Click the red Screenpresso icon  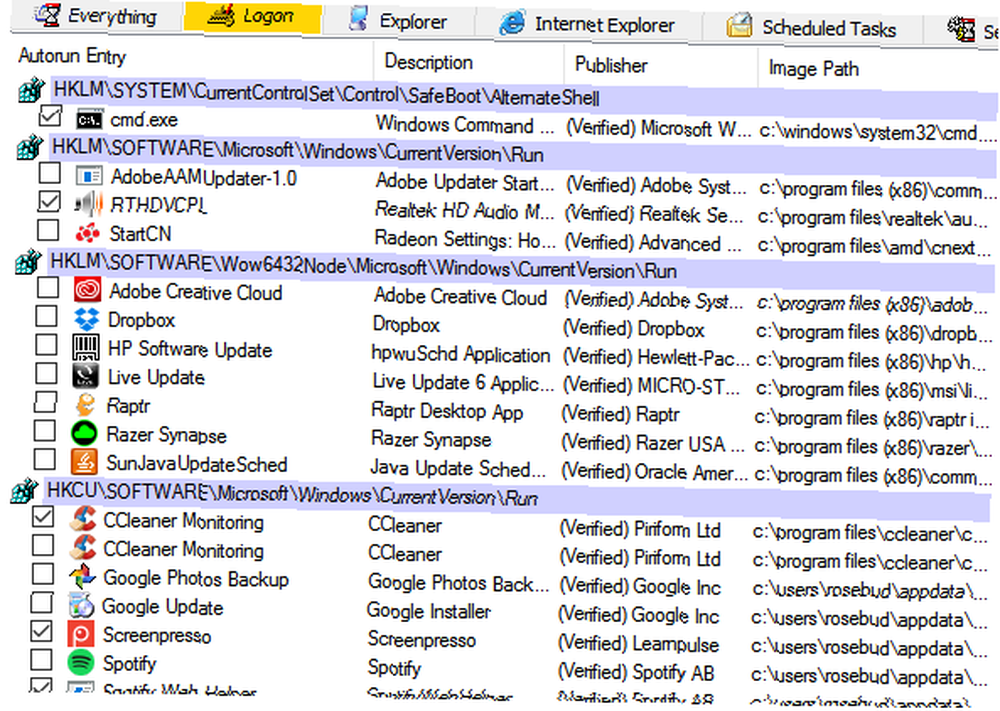[x=80, y=634]
